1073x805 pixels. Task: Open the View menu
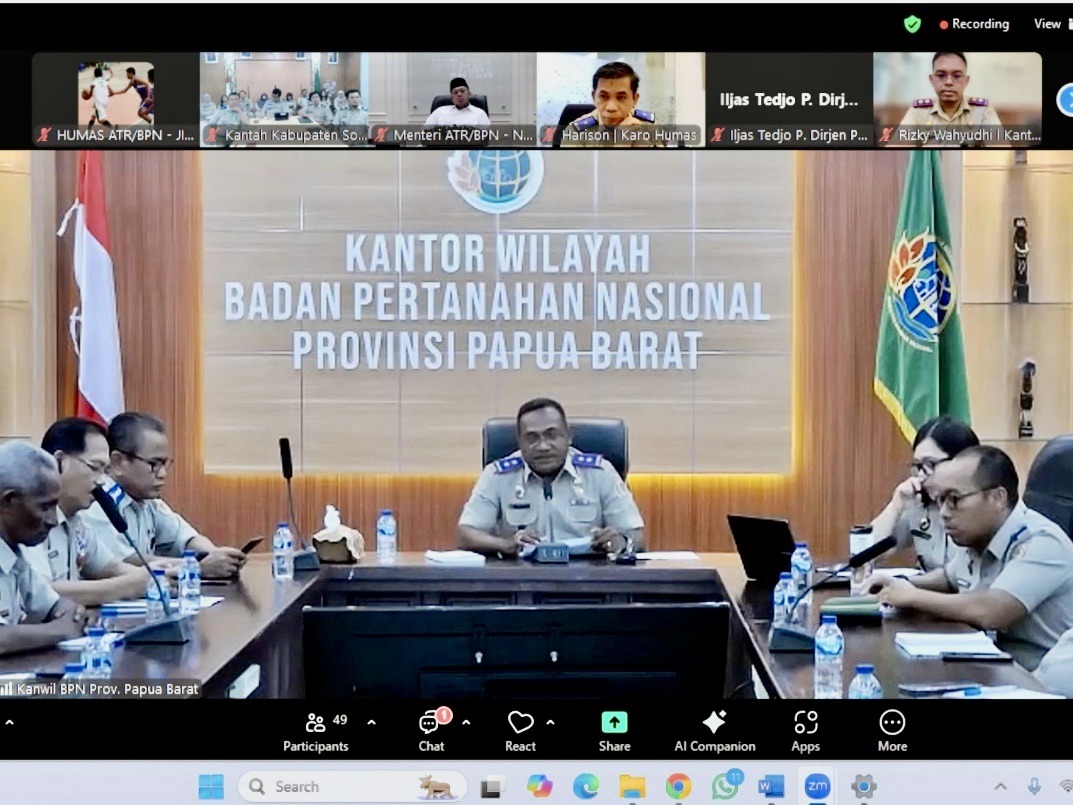tap(1046, 23)
